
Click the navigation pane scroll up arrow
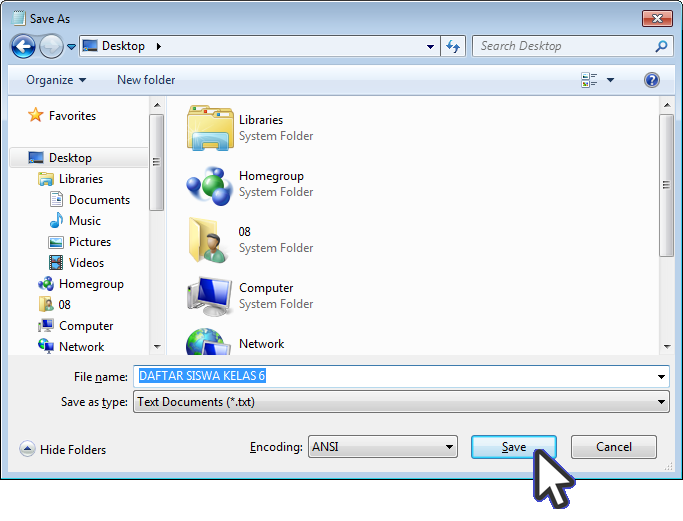pos(157,105)
